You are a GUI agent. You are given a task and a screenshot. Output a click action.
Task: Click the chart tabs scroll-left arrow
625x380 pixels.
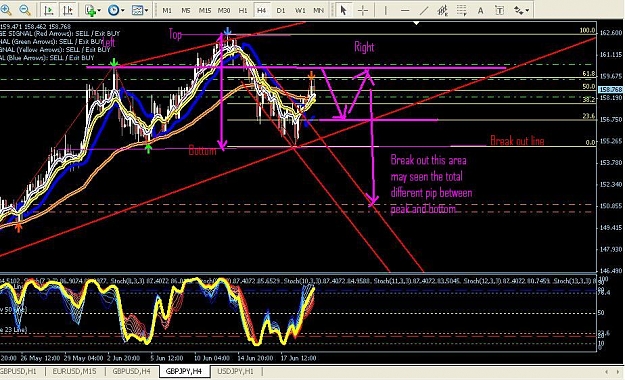pyautogui.click(x=606, y=372)
